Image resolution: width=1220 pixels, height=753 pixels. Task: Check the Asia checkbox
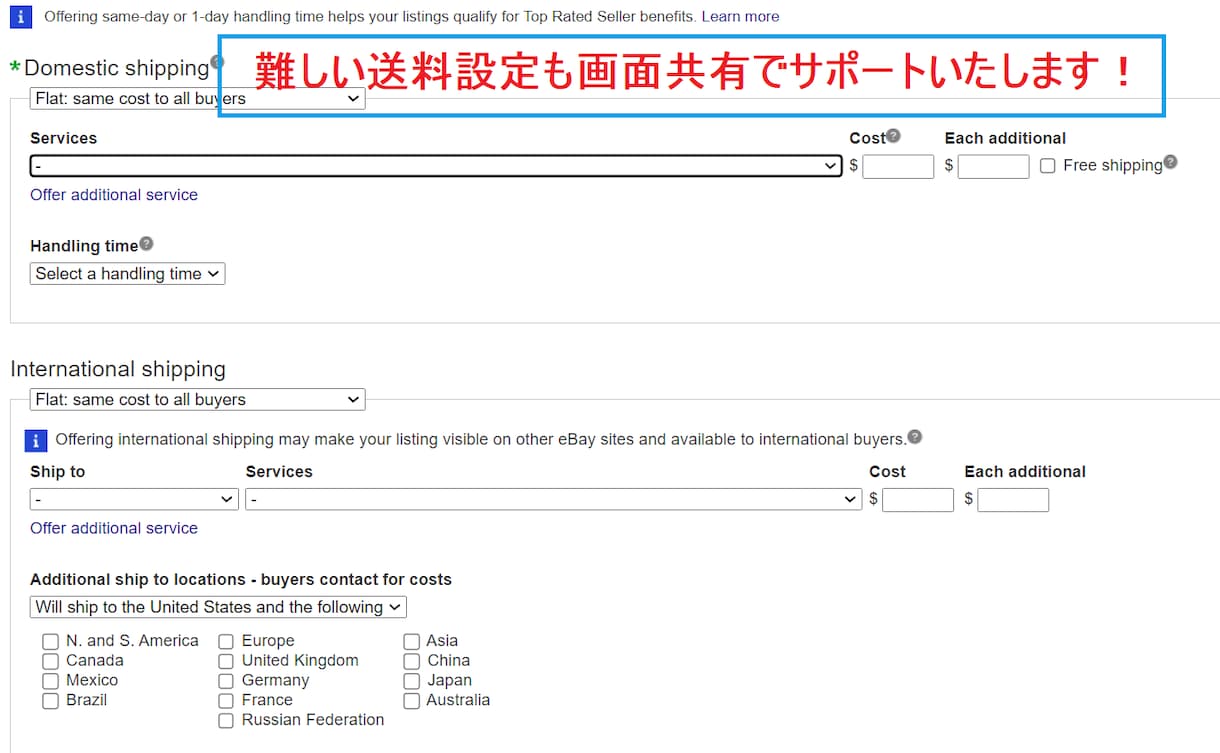[x=411, y=641]
